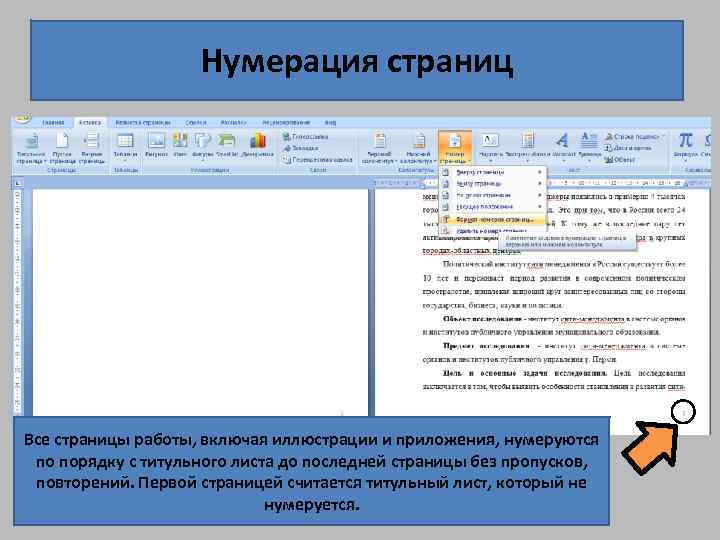Choose Текущее положение menu entry
720x540 pixels.
tap(493, 207)
